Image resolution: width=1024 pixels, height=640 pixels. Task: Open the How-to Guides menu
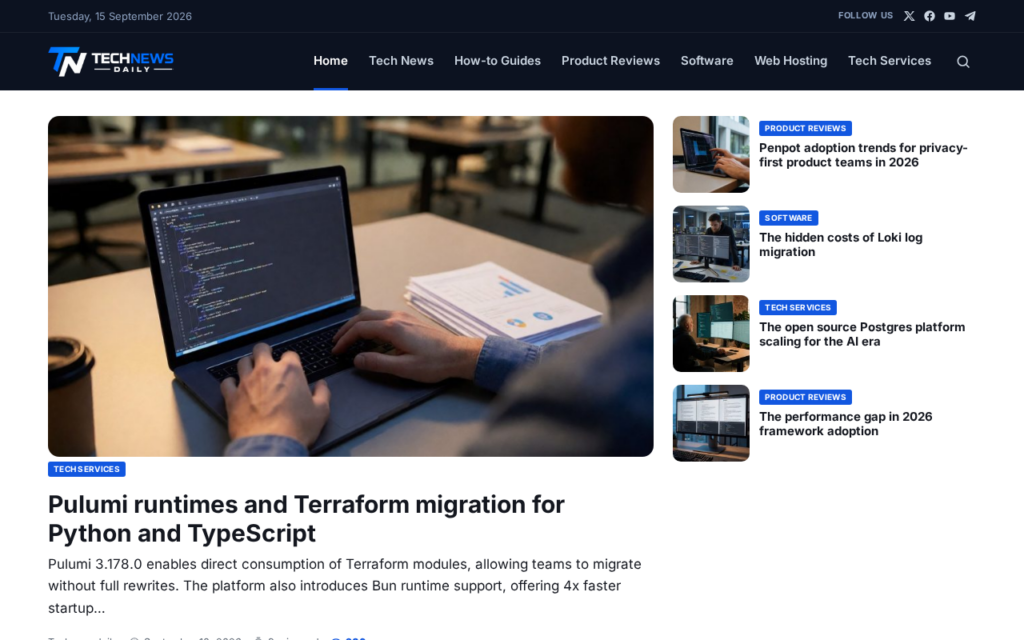point(498,61)
